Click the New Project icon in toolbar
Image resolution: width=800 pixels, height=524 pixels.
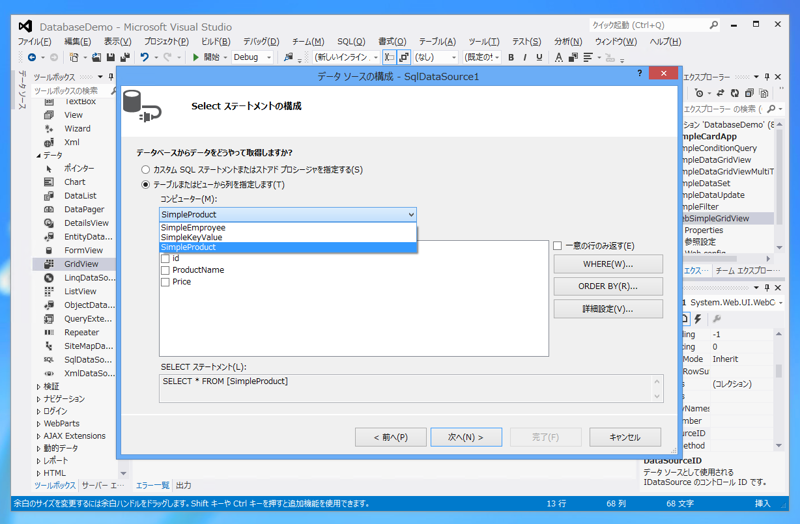[74, 57]
